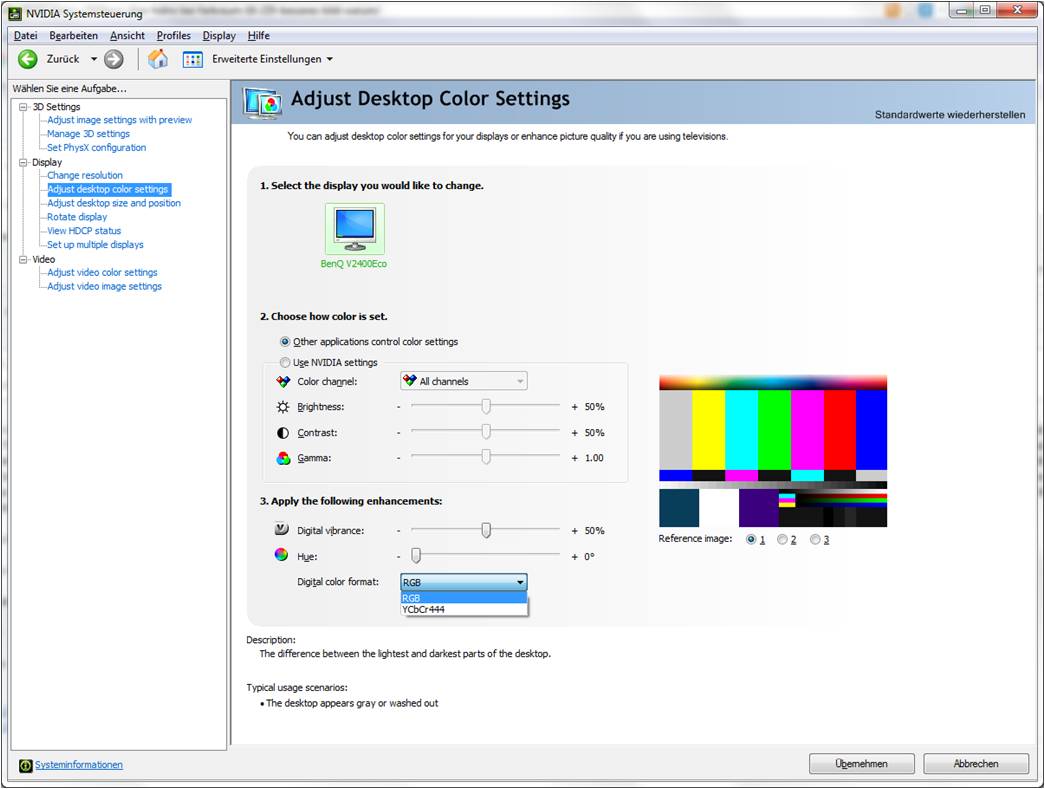Click the green Zurück back arrow icon
Image resolution: width=1045 pixels, height=789 pixels.
click(x=28, y=59)
